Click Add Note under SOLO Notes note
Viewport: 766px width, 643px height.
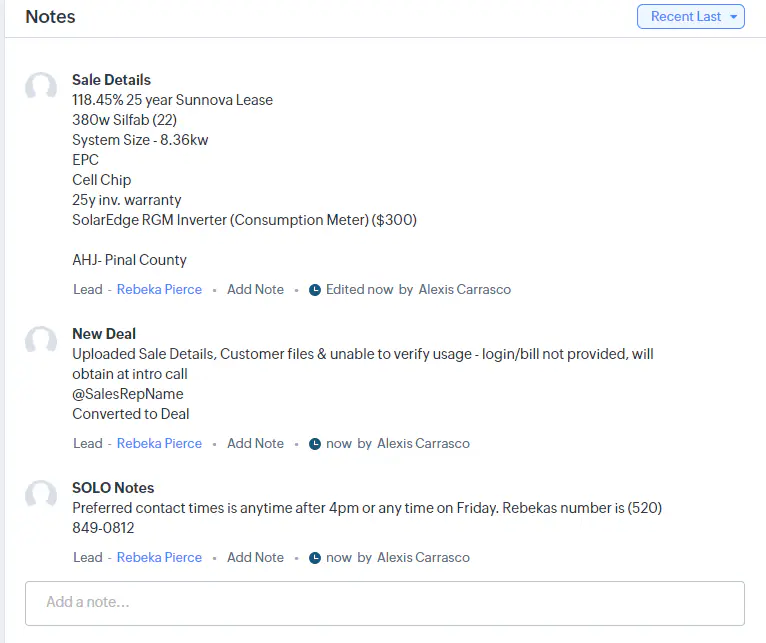tap(255, 557)
